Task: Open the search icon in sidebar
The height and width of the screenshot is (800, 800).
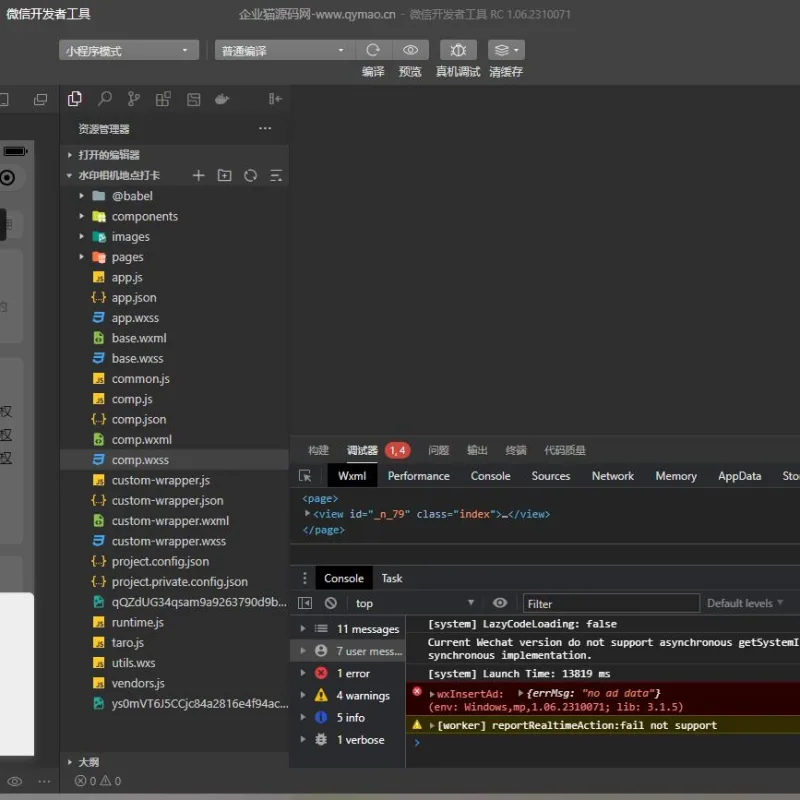Action: click(105, 98)
